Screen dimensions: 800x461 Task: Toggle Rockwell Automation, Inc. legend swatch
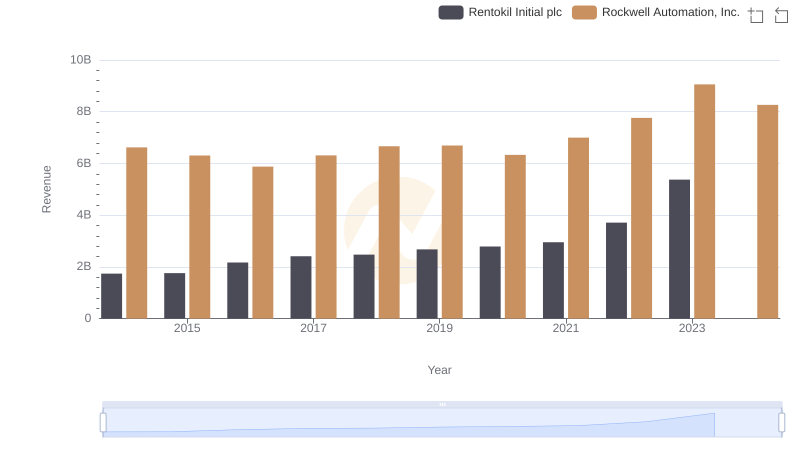coord(584,12)
